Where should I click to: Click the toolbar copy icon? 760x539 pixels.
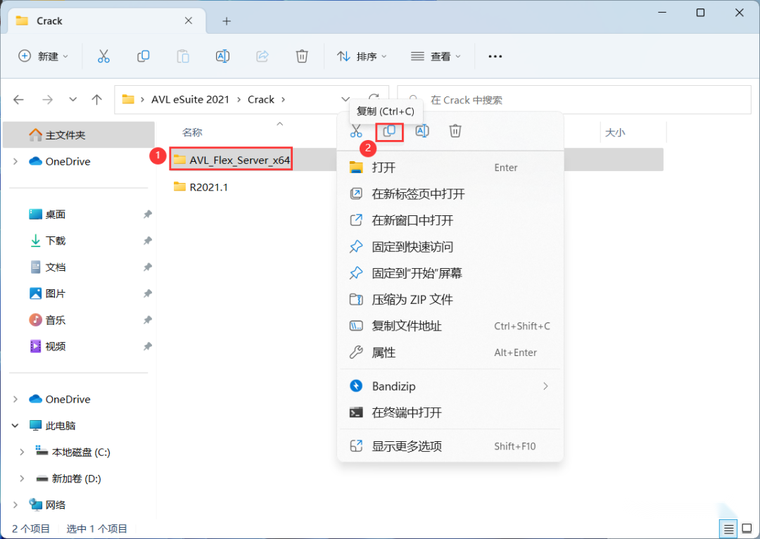tap(143, 56)
